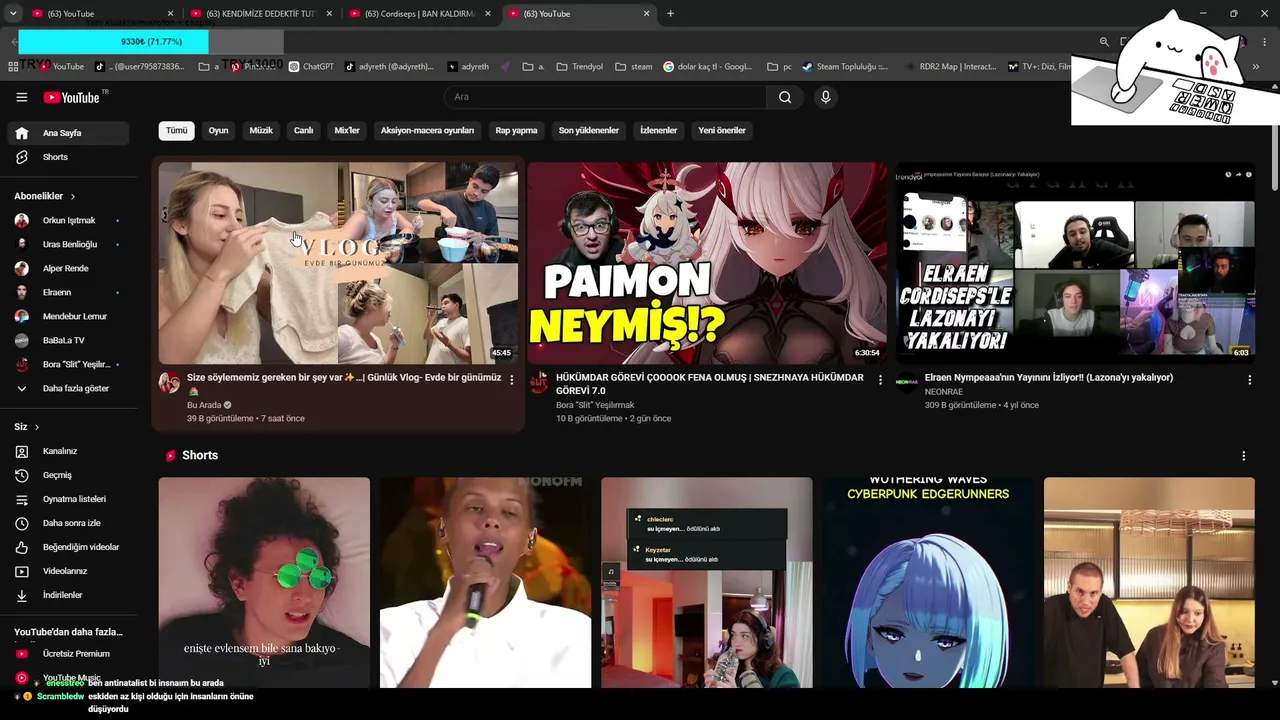The height and width of the screenshot is (720, 1280).
Task: Select the Mix'ler filter chip
Action: [347, 131]
